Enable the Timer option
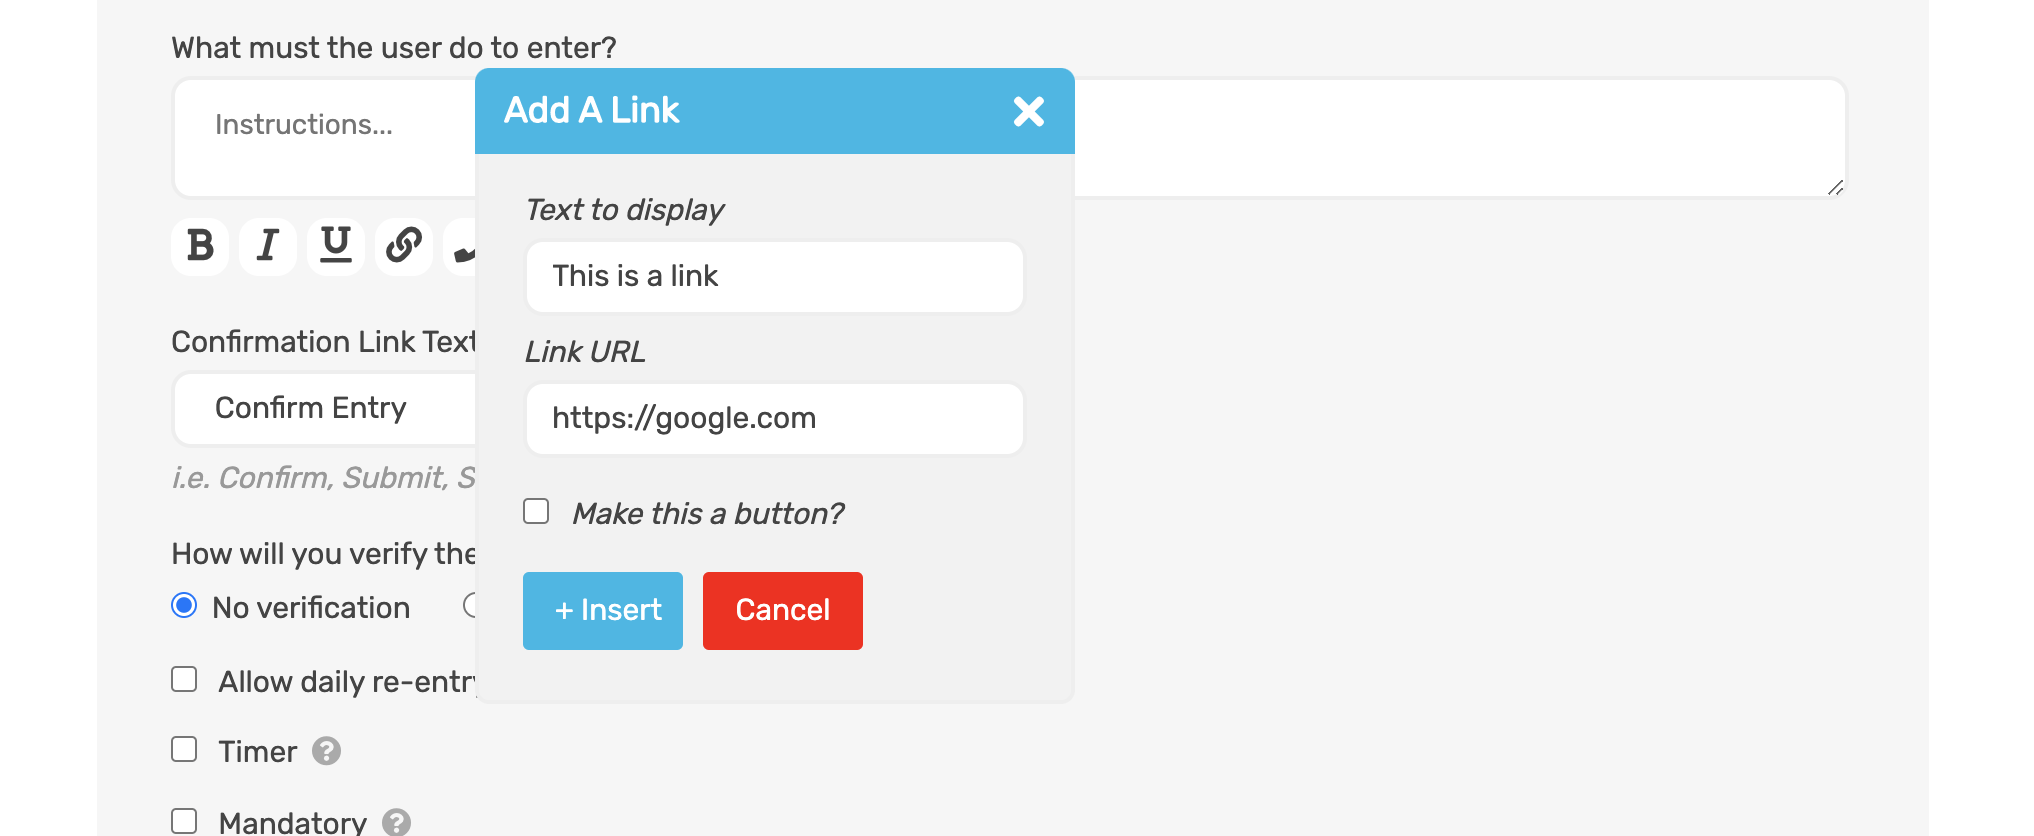2034x836 pixels. [184, 749]
